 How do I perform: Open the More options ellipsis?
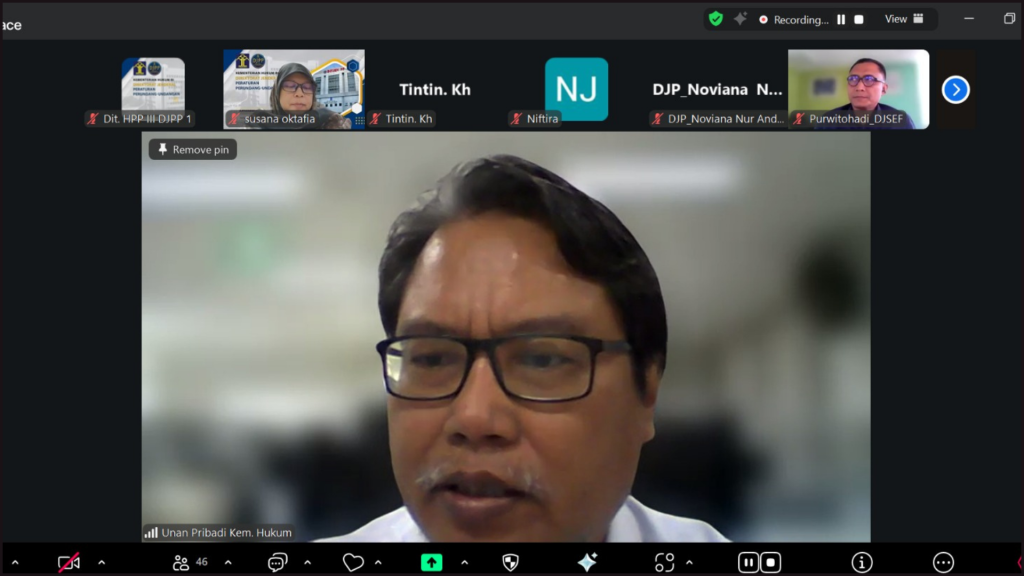(943, 562)
